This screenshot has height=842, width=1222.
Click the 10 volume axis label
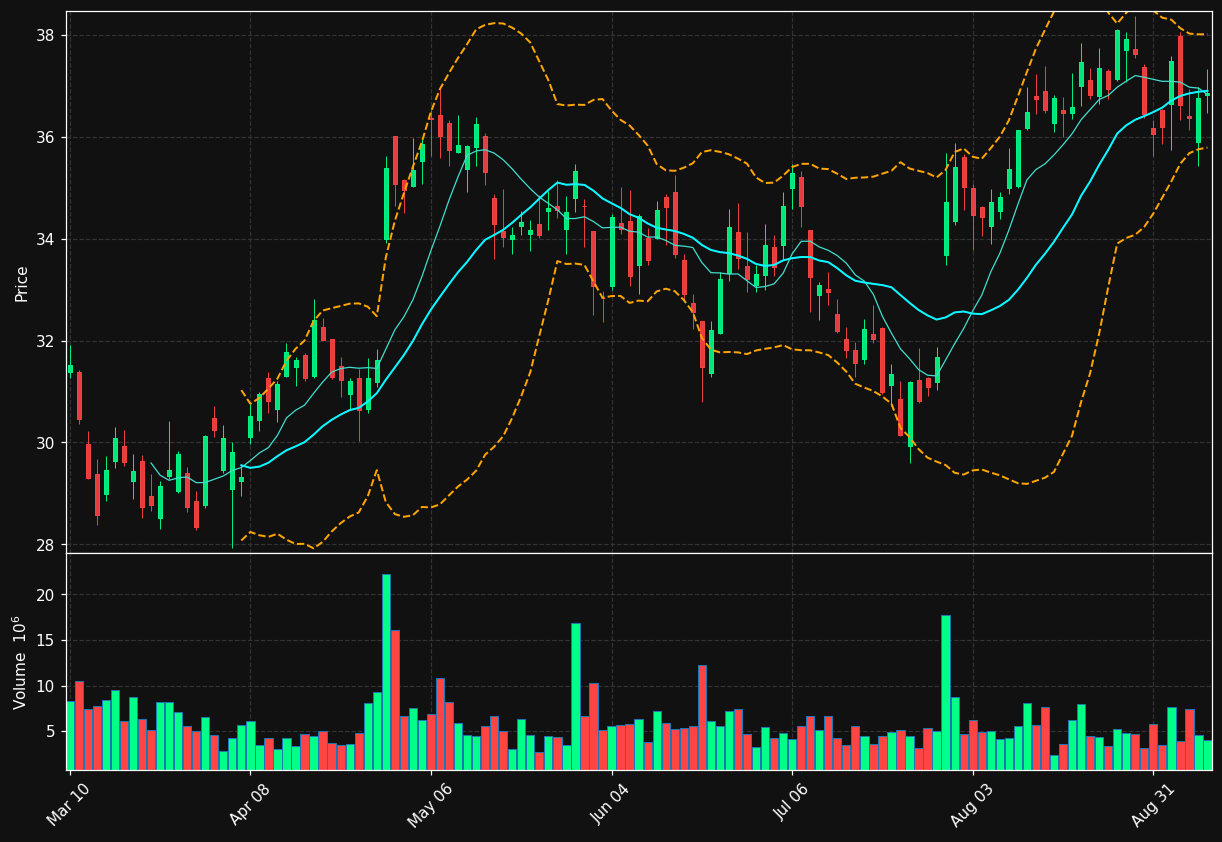tap(47, 687)
